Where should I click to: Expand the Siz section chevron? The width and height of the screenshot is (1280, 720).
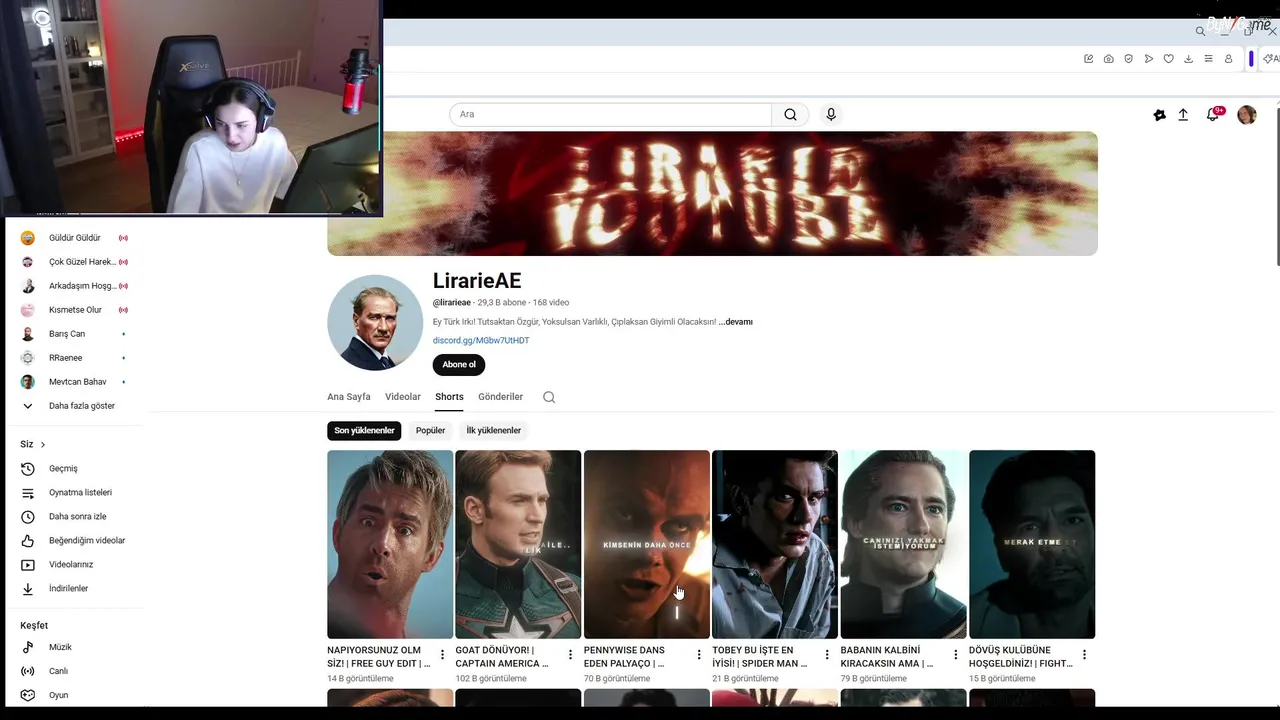tap(43, 444)
